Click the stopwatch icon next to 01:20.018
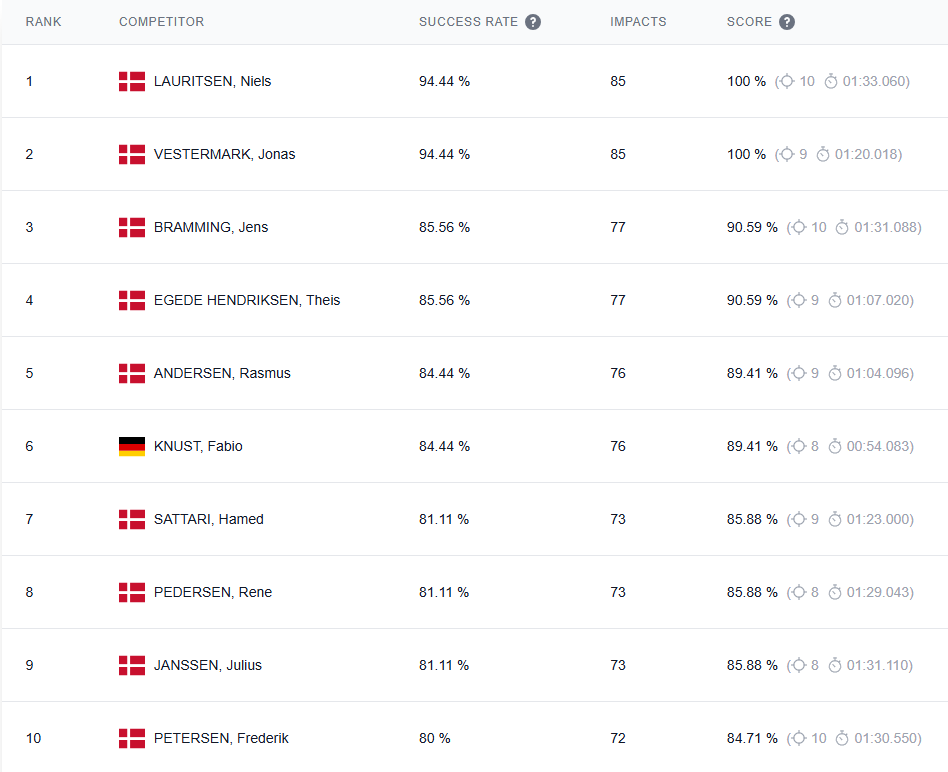This screenshot has height=772, width=948. pyautogui.click(x=823, y=155)
